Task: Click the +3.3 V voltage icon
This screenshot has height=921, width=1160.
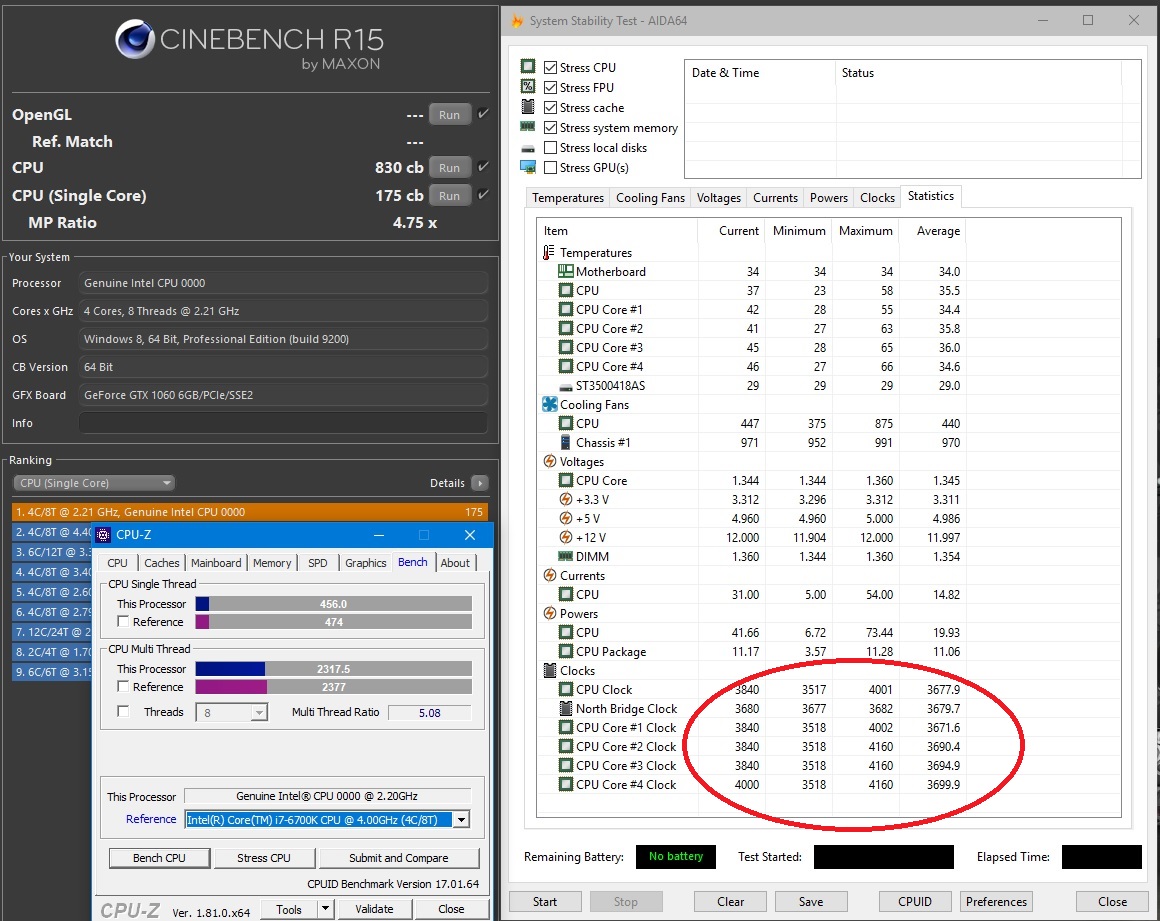Action: 565,499
